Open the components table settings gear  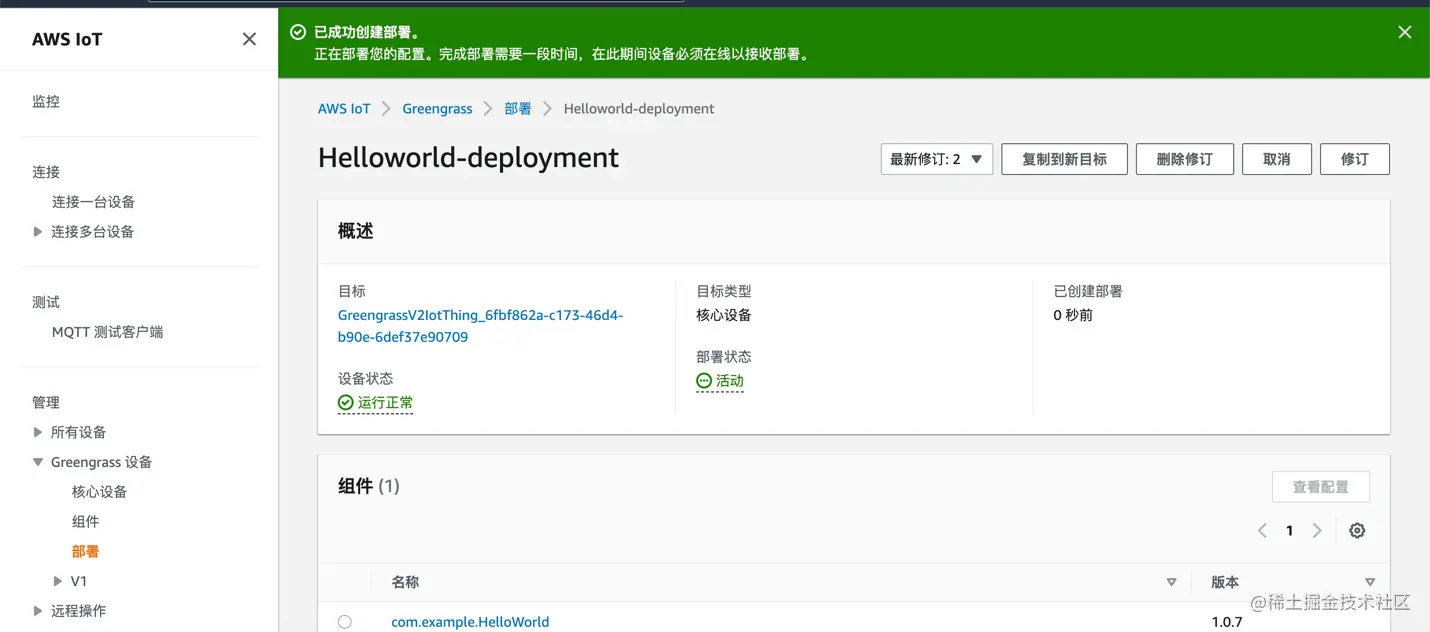point(1356,531)
